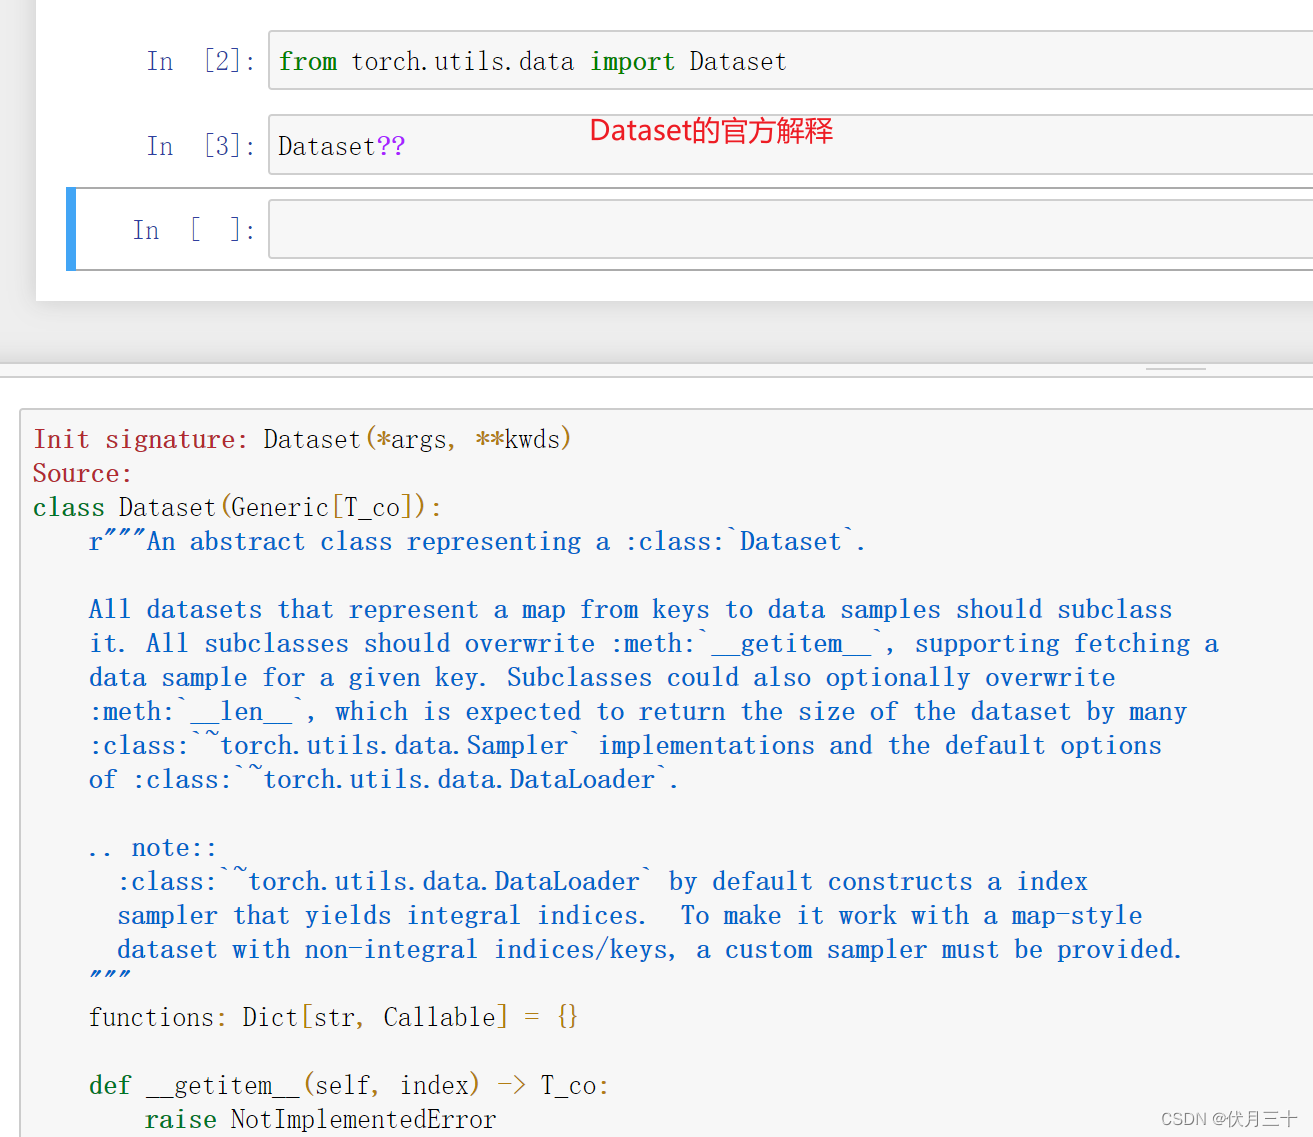Click the '.. note::' line
1313x1137 pixels.
(152, 847)
